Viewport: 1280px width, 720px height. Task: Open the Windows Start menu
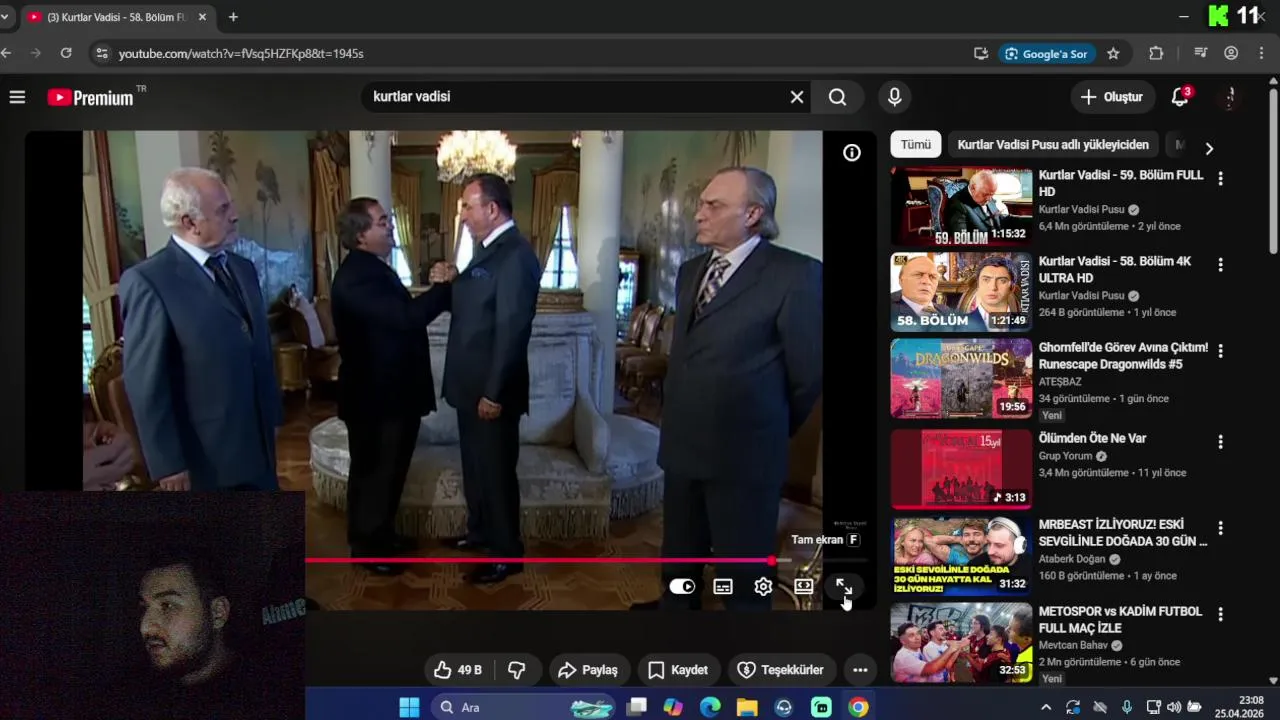pyautogui.click(x=409, y=707)
